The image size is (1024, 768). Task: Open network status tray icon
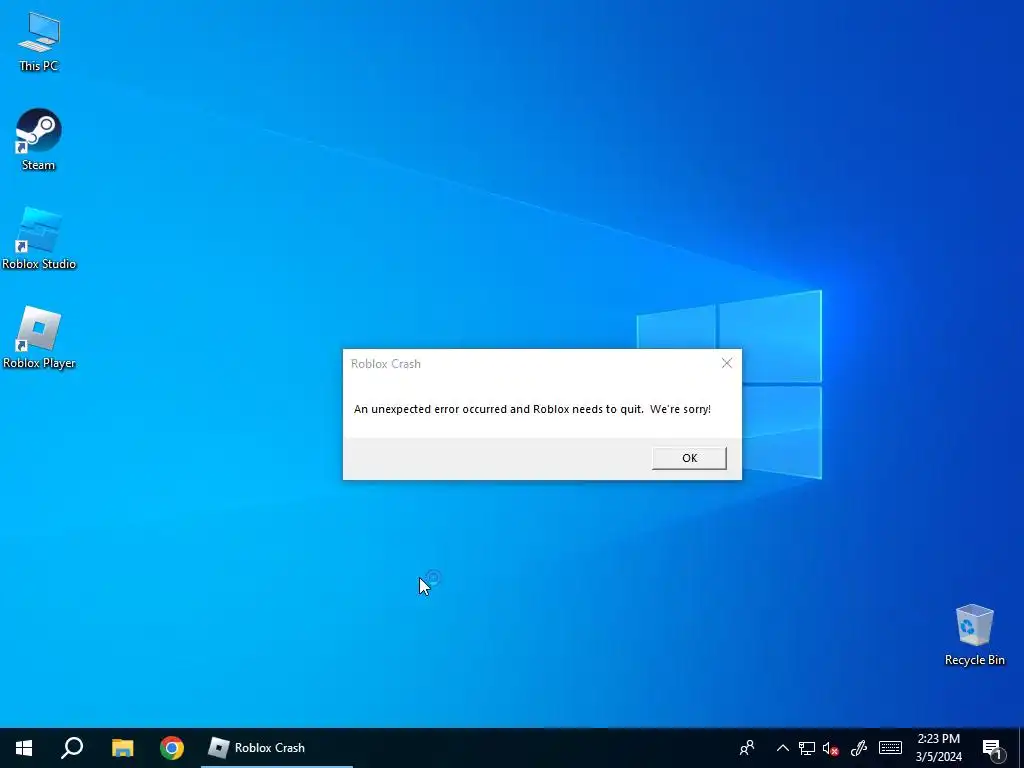(x=807, y=748)
